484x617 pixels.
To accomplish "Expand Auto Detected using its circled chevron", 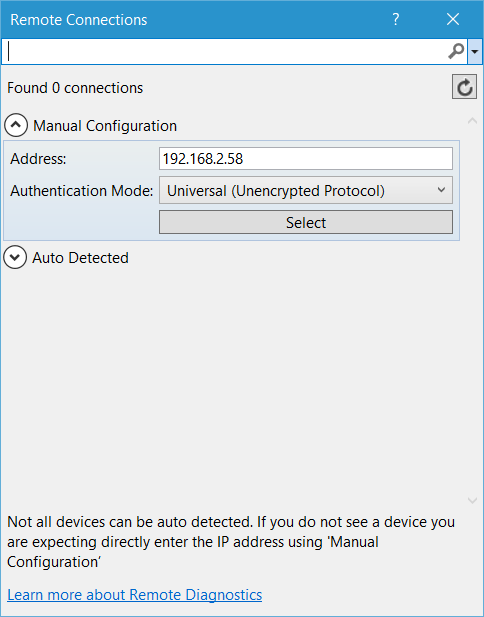I will (15, 257).
